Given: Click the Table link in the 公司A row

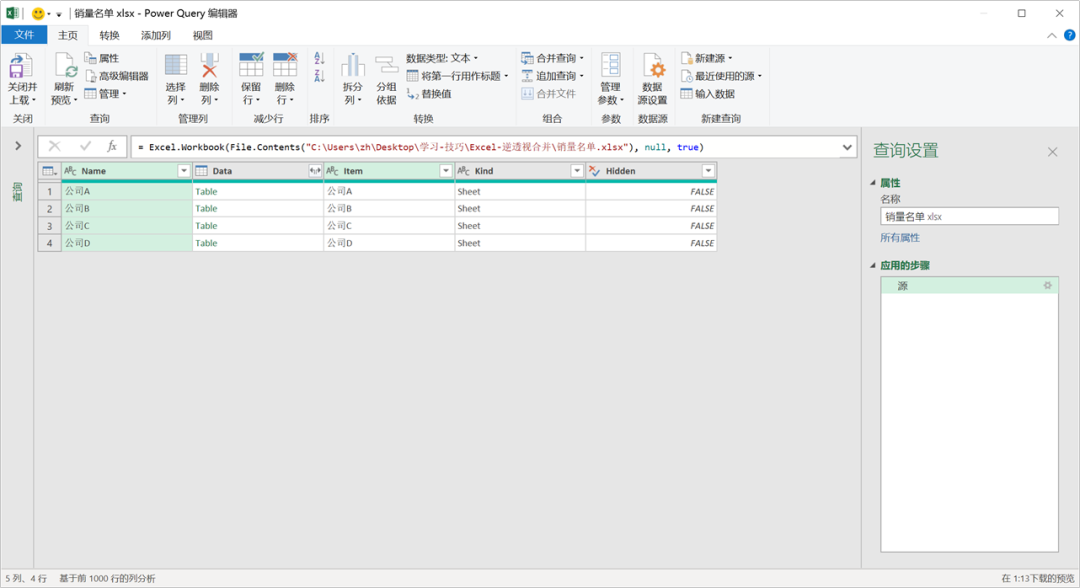Looking at the screenshot, I should (x=206, y=191).
